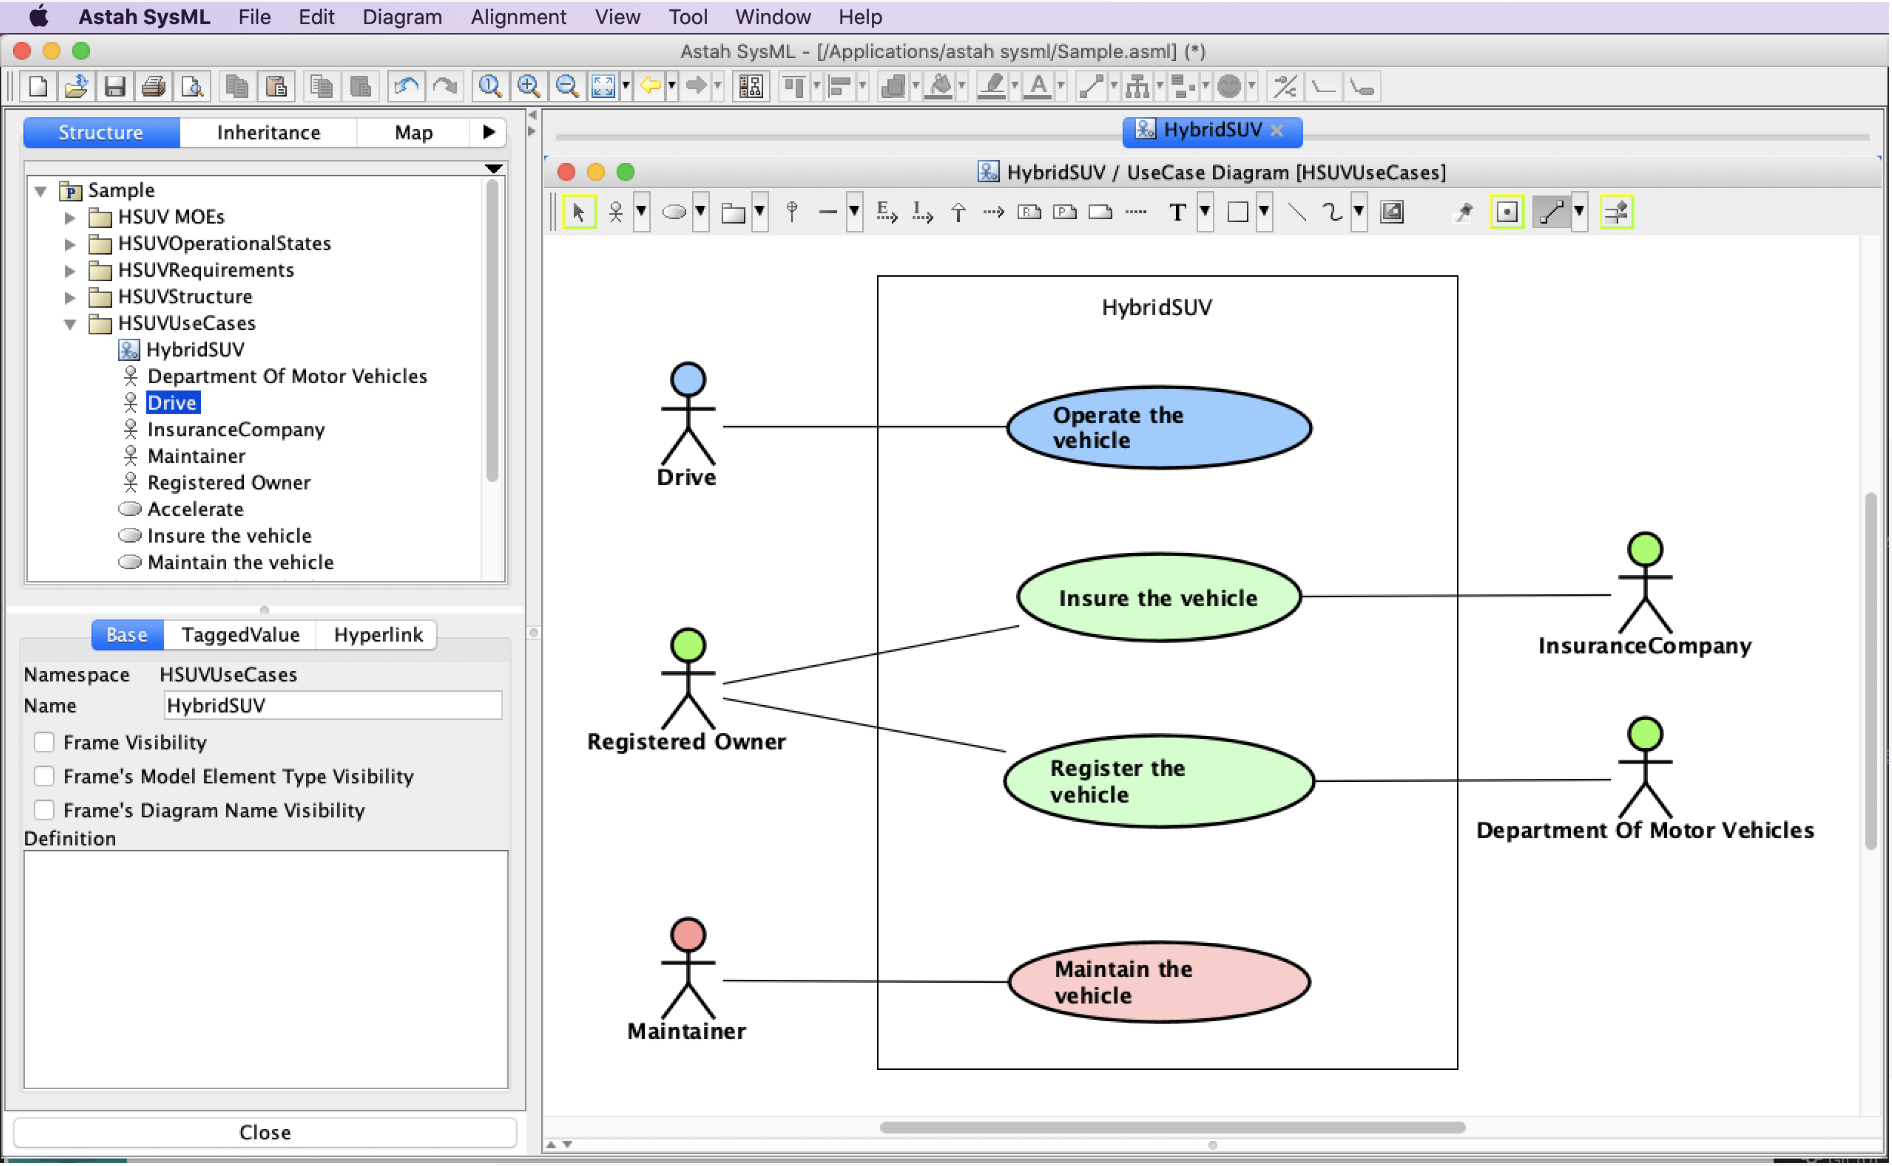Click the Print icon in main toolbar

tap(153, 87)
